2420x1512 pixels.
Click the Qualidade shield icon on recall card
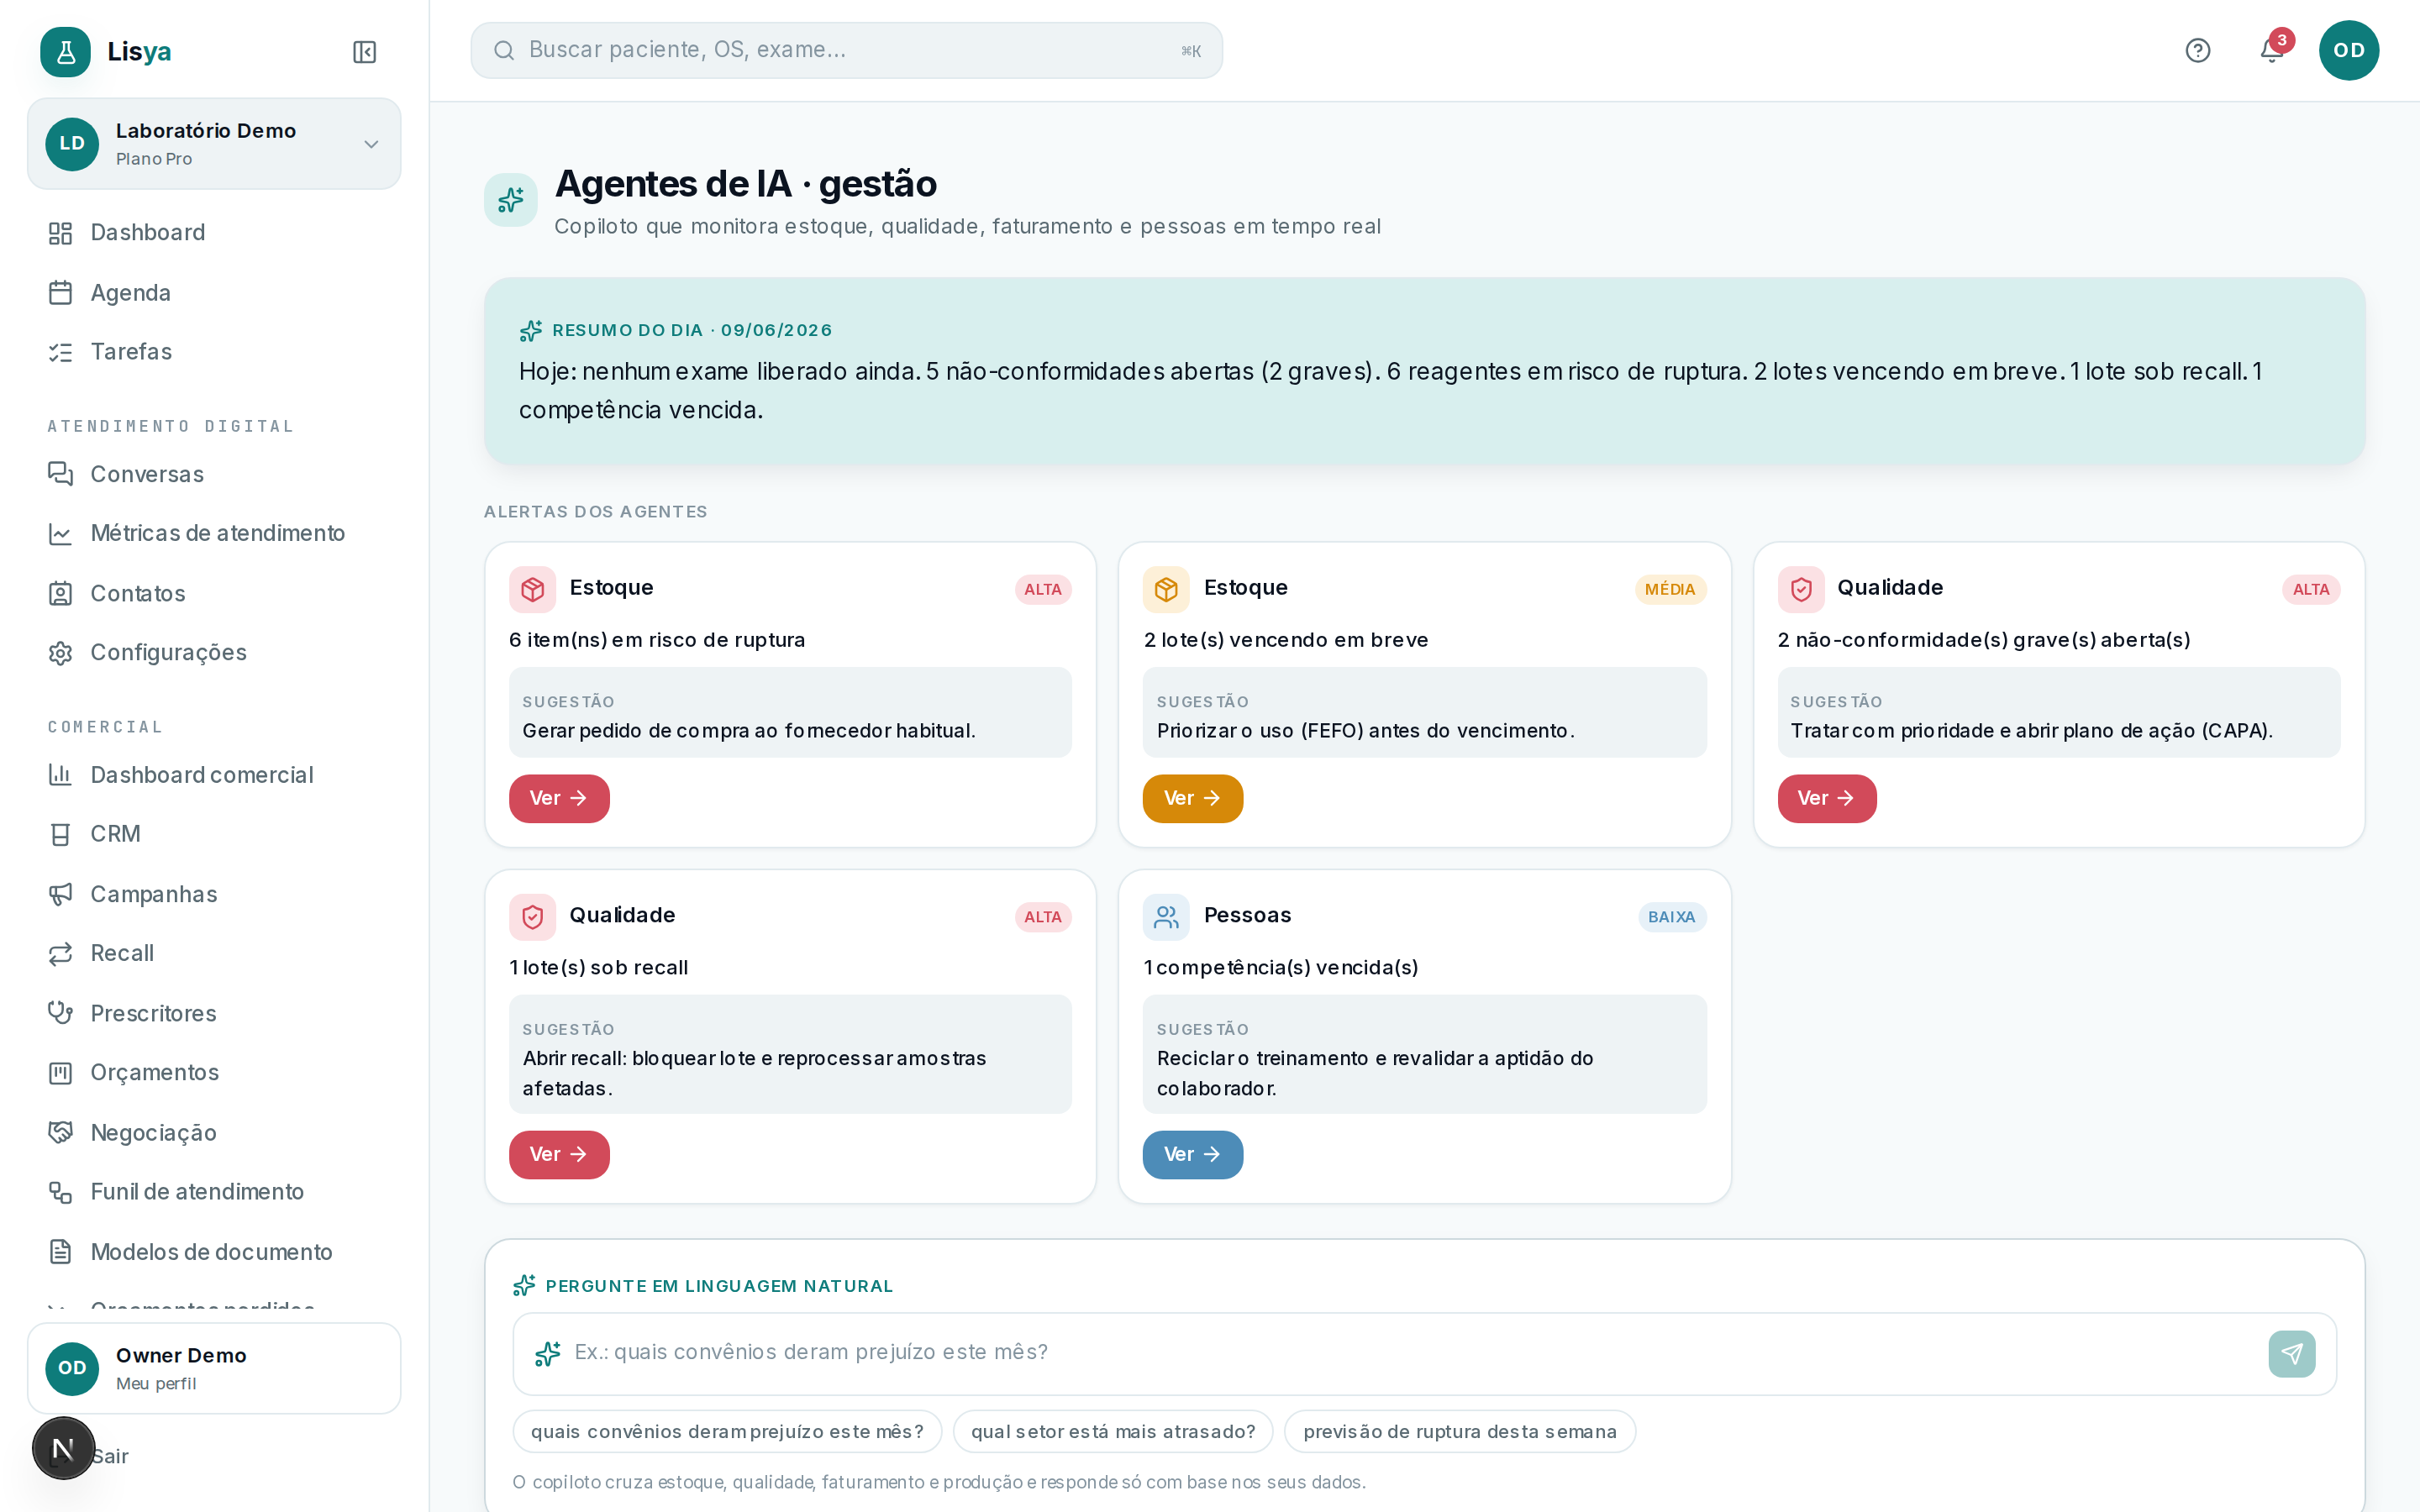click(532, 916)
